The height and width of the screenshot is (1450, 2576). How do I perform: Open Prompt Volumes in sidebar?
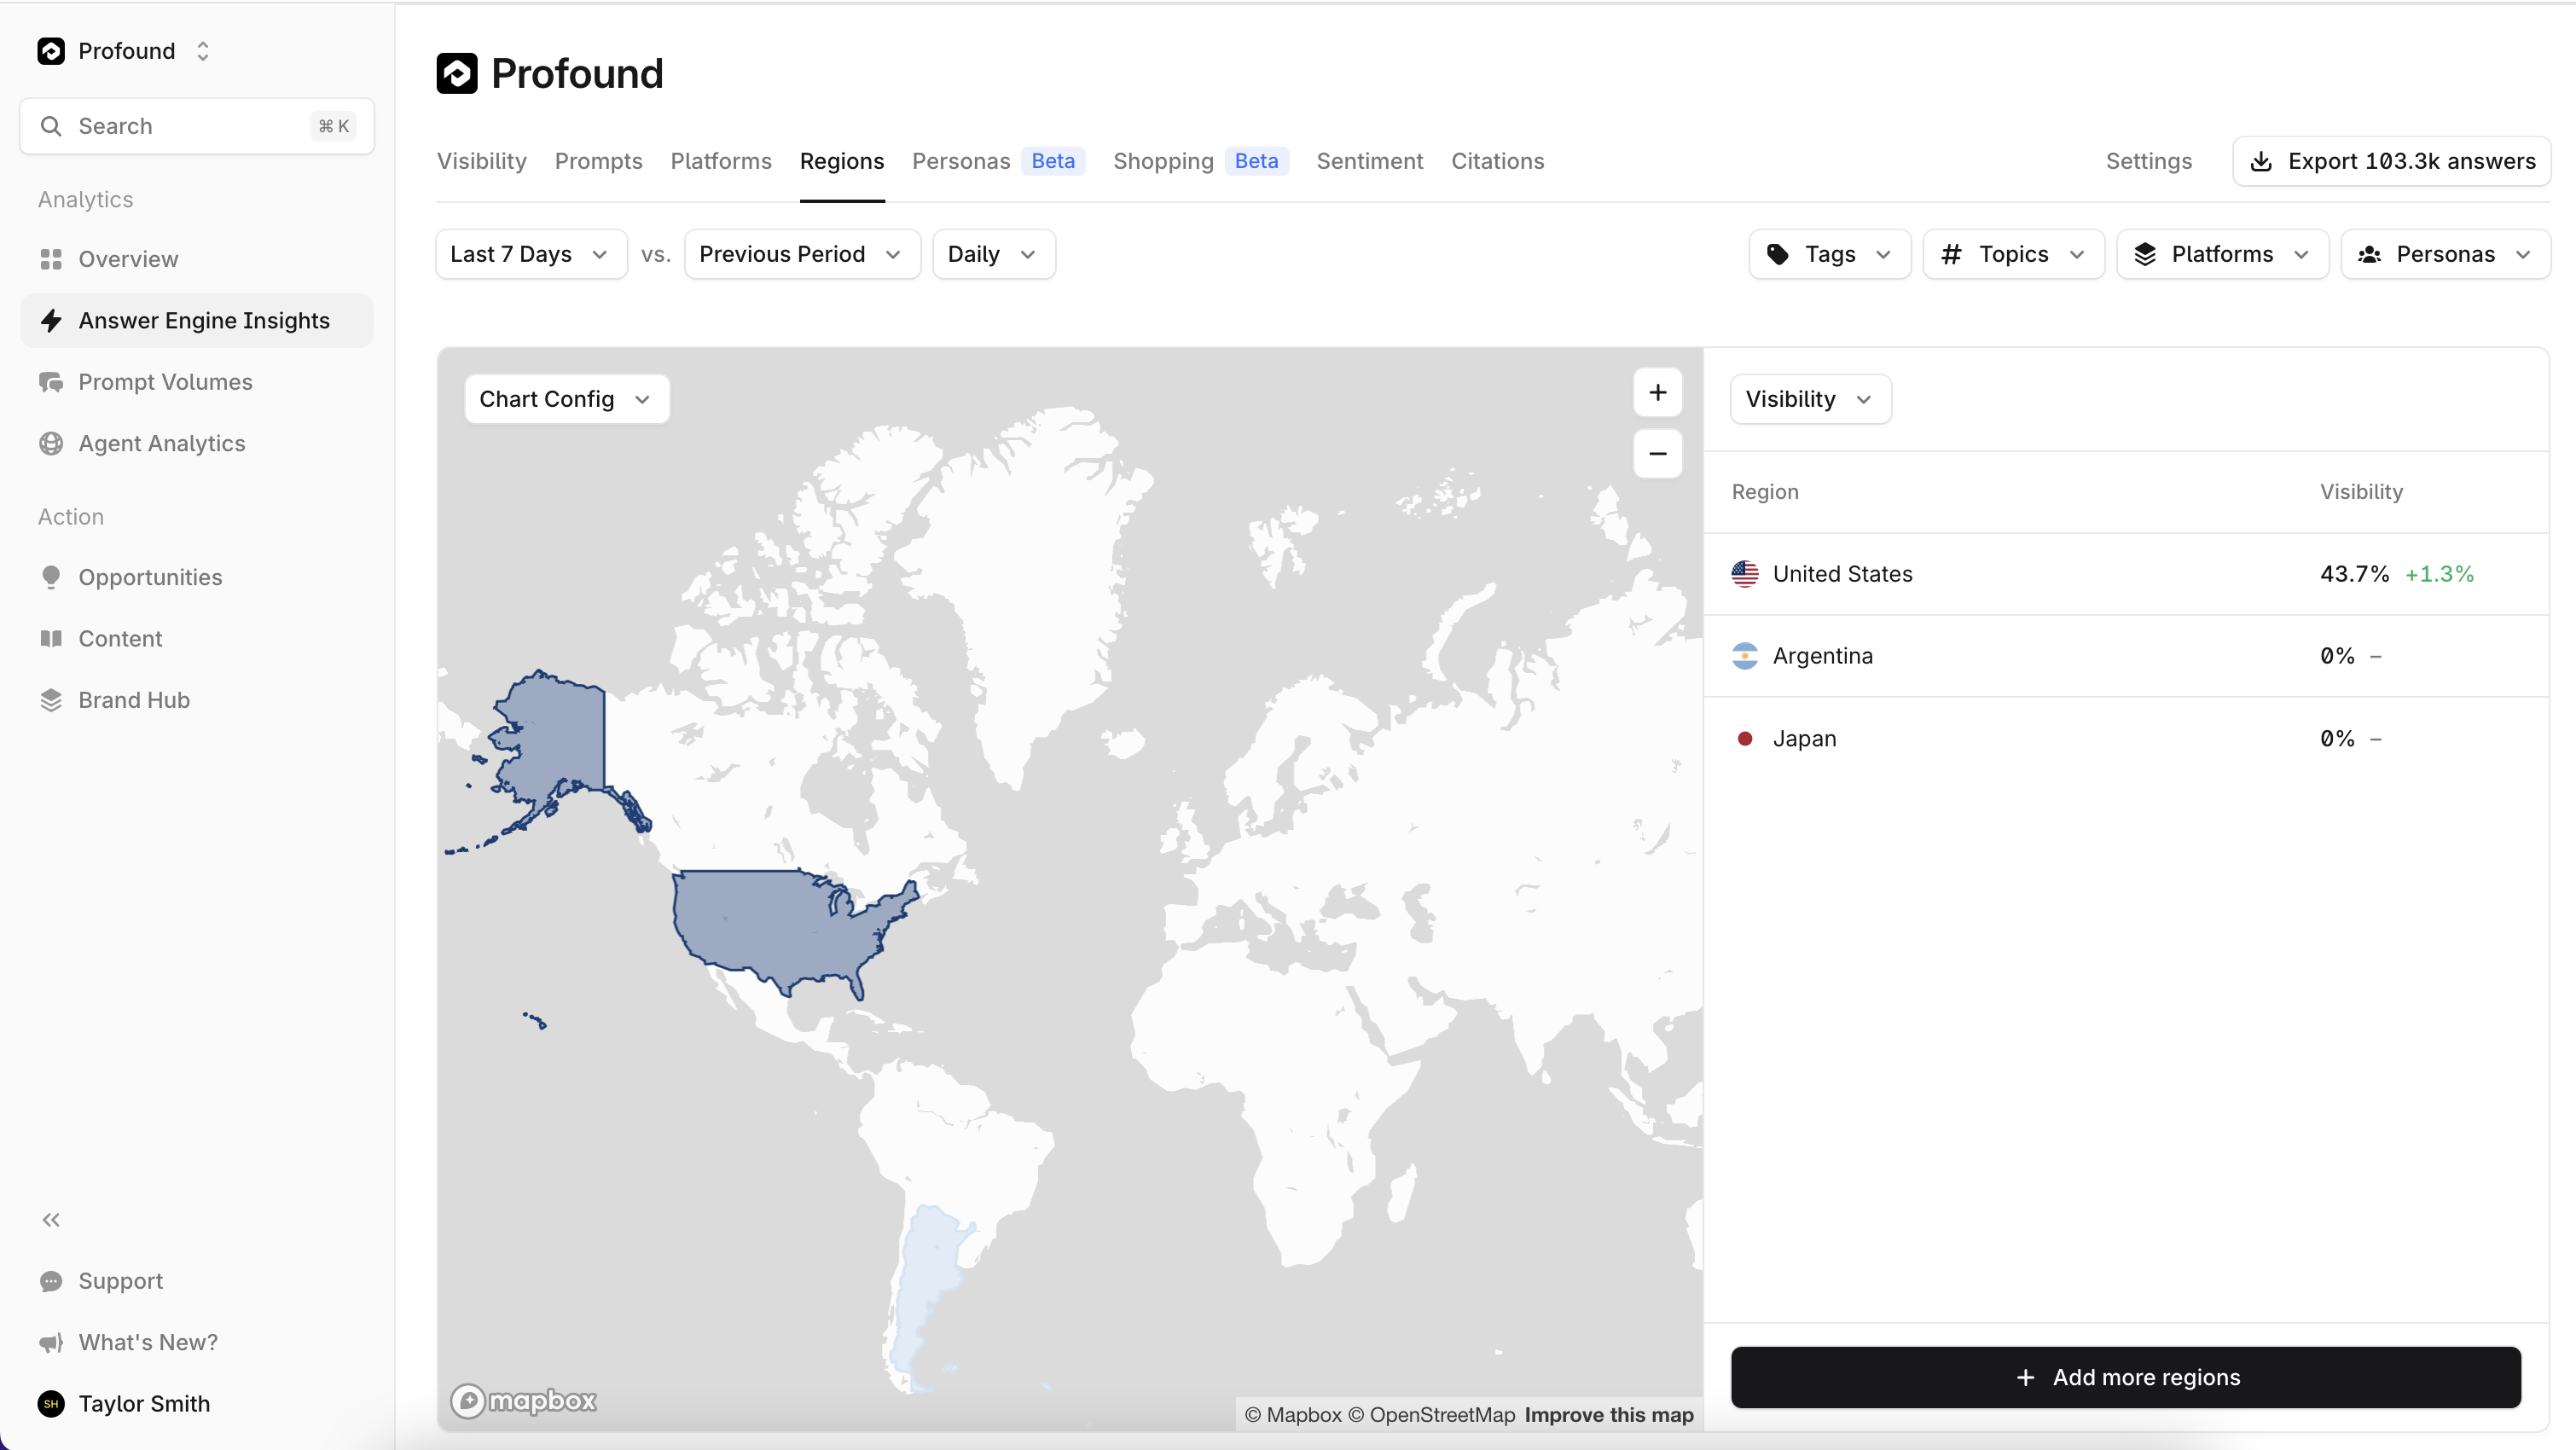tap(165, 382)
